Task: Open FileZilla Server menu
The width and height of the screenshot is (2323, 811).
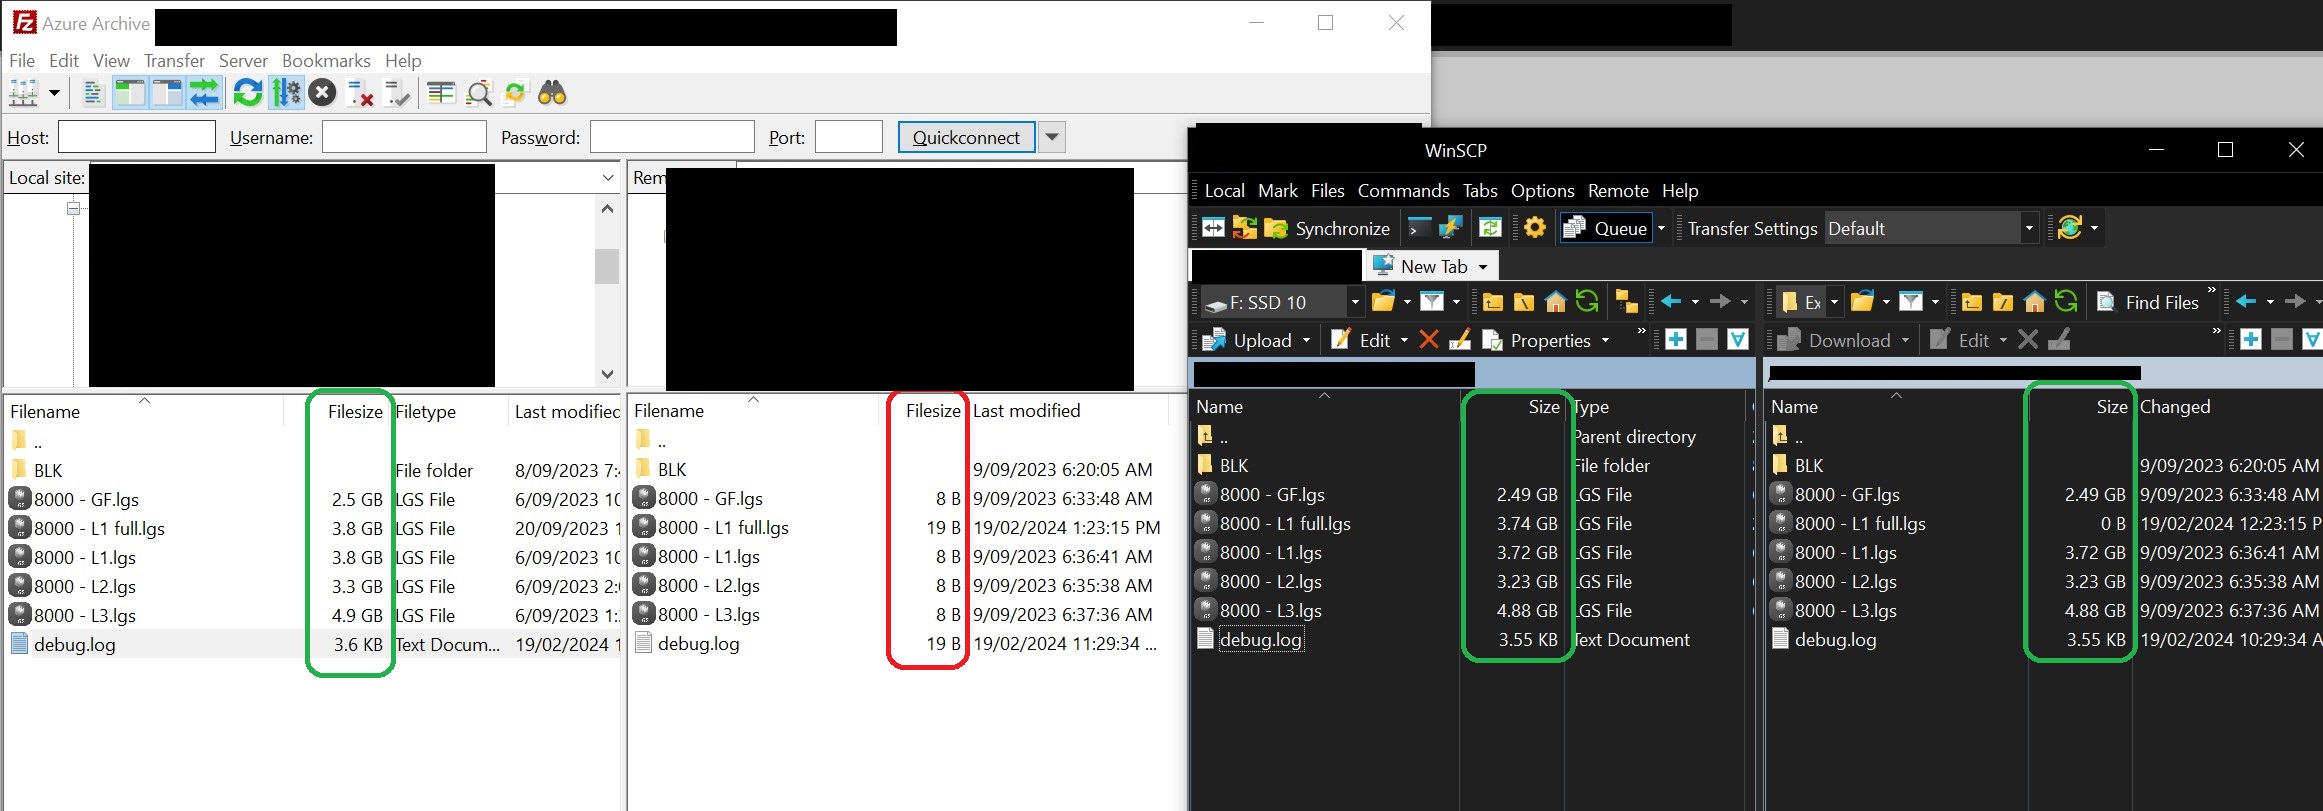Action: pos(243,60)
